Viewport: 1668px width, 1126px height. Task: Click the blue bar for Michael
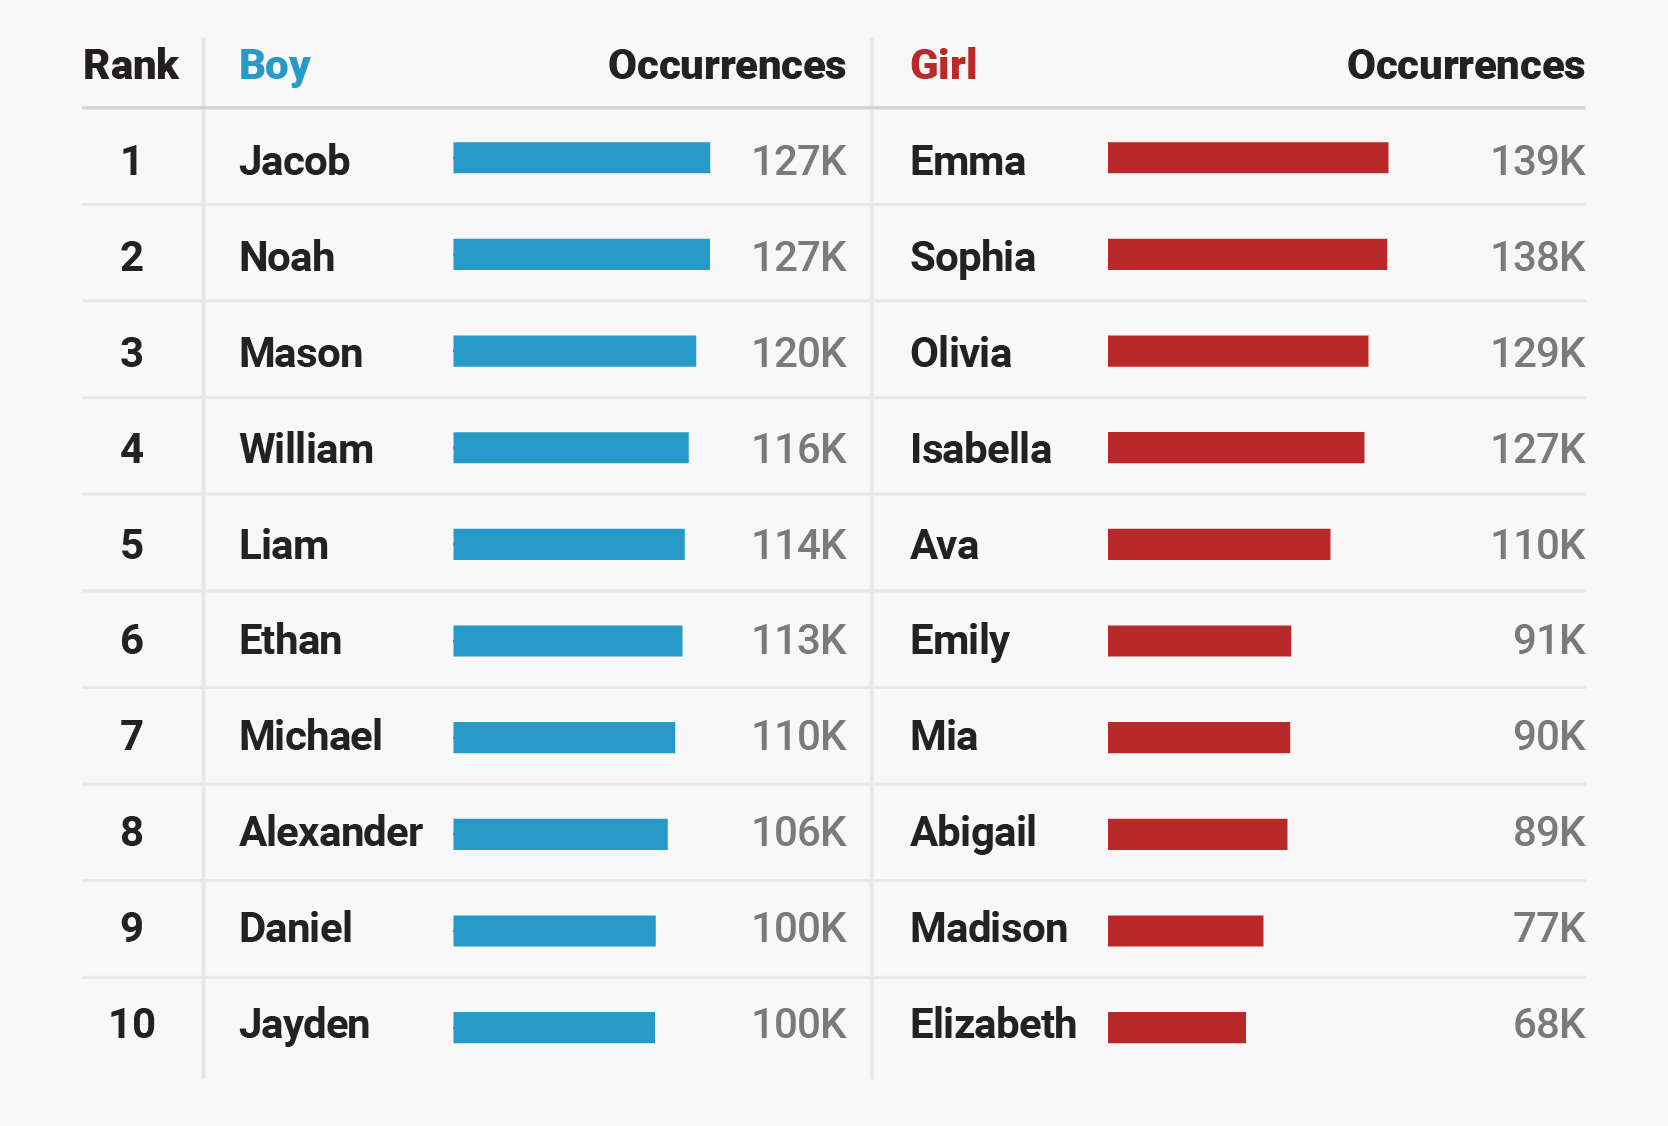(564, 737)
